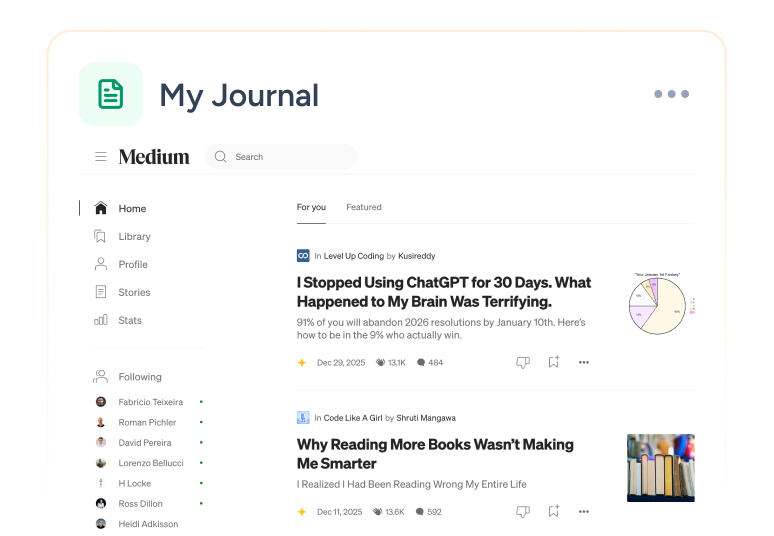Open the Code Like A Girl publication link

(353, 418)
